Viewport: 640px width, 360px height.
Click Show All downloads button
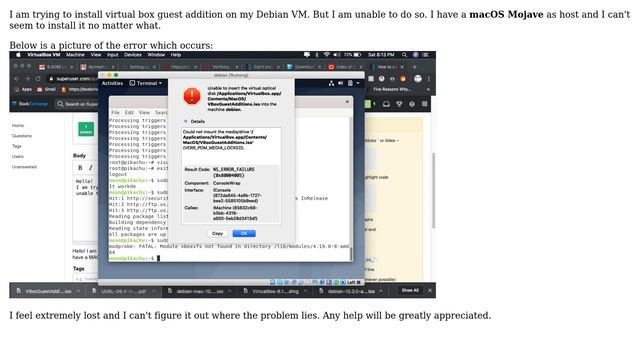(x=410, y=291)
